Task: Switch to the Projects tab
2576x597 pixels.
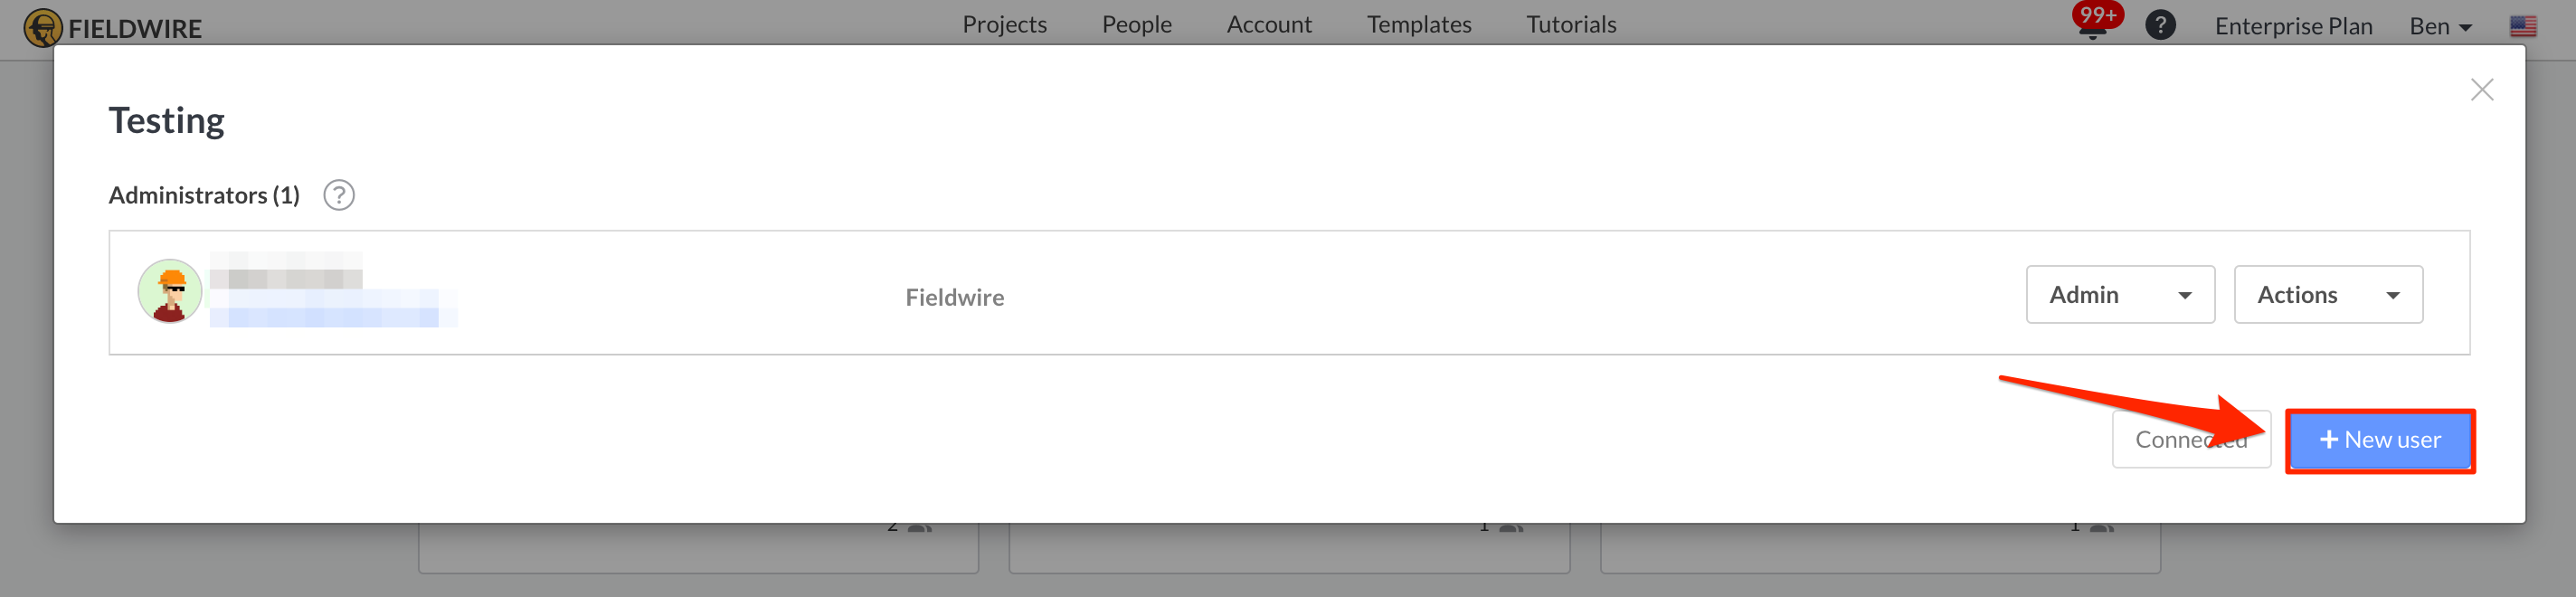Action: [1004, 24]
